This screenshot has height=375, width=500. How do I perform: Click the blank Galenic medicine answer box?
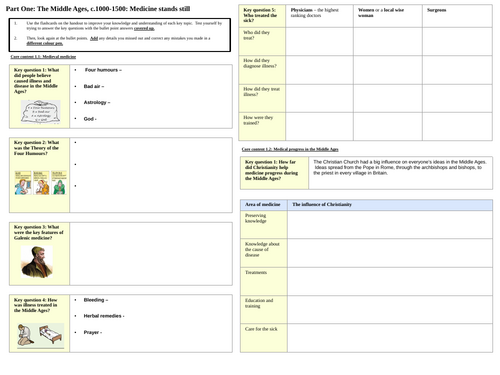point(151,254)
